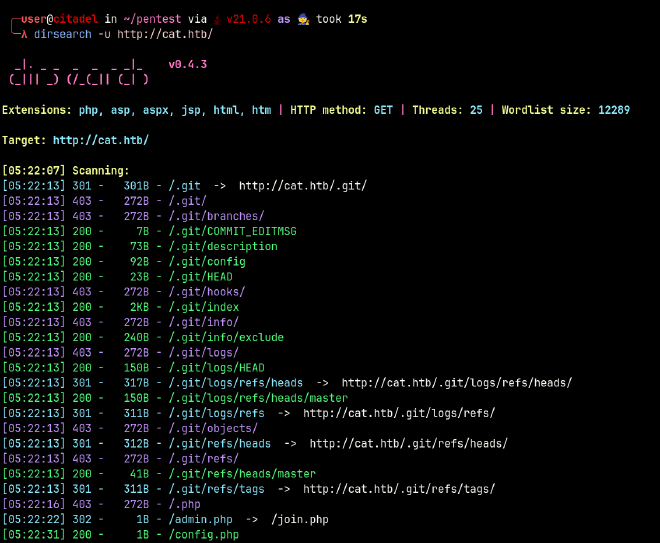This screenshot has width=660, height=543.
Task: Select the dirsearch command text
Action: 123,34
